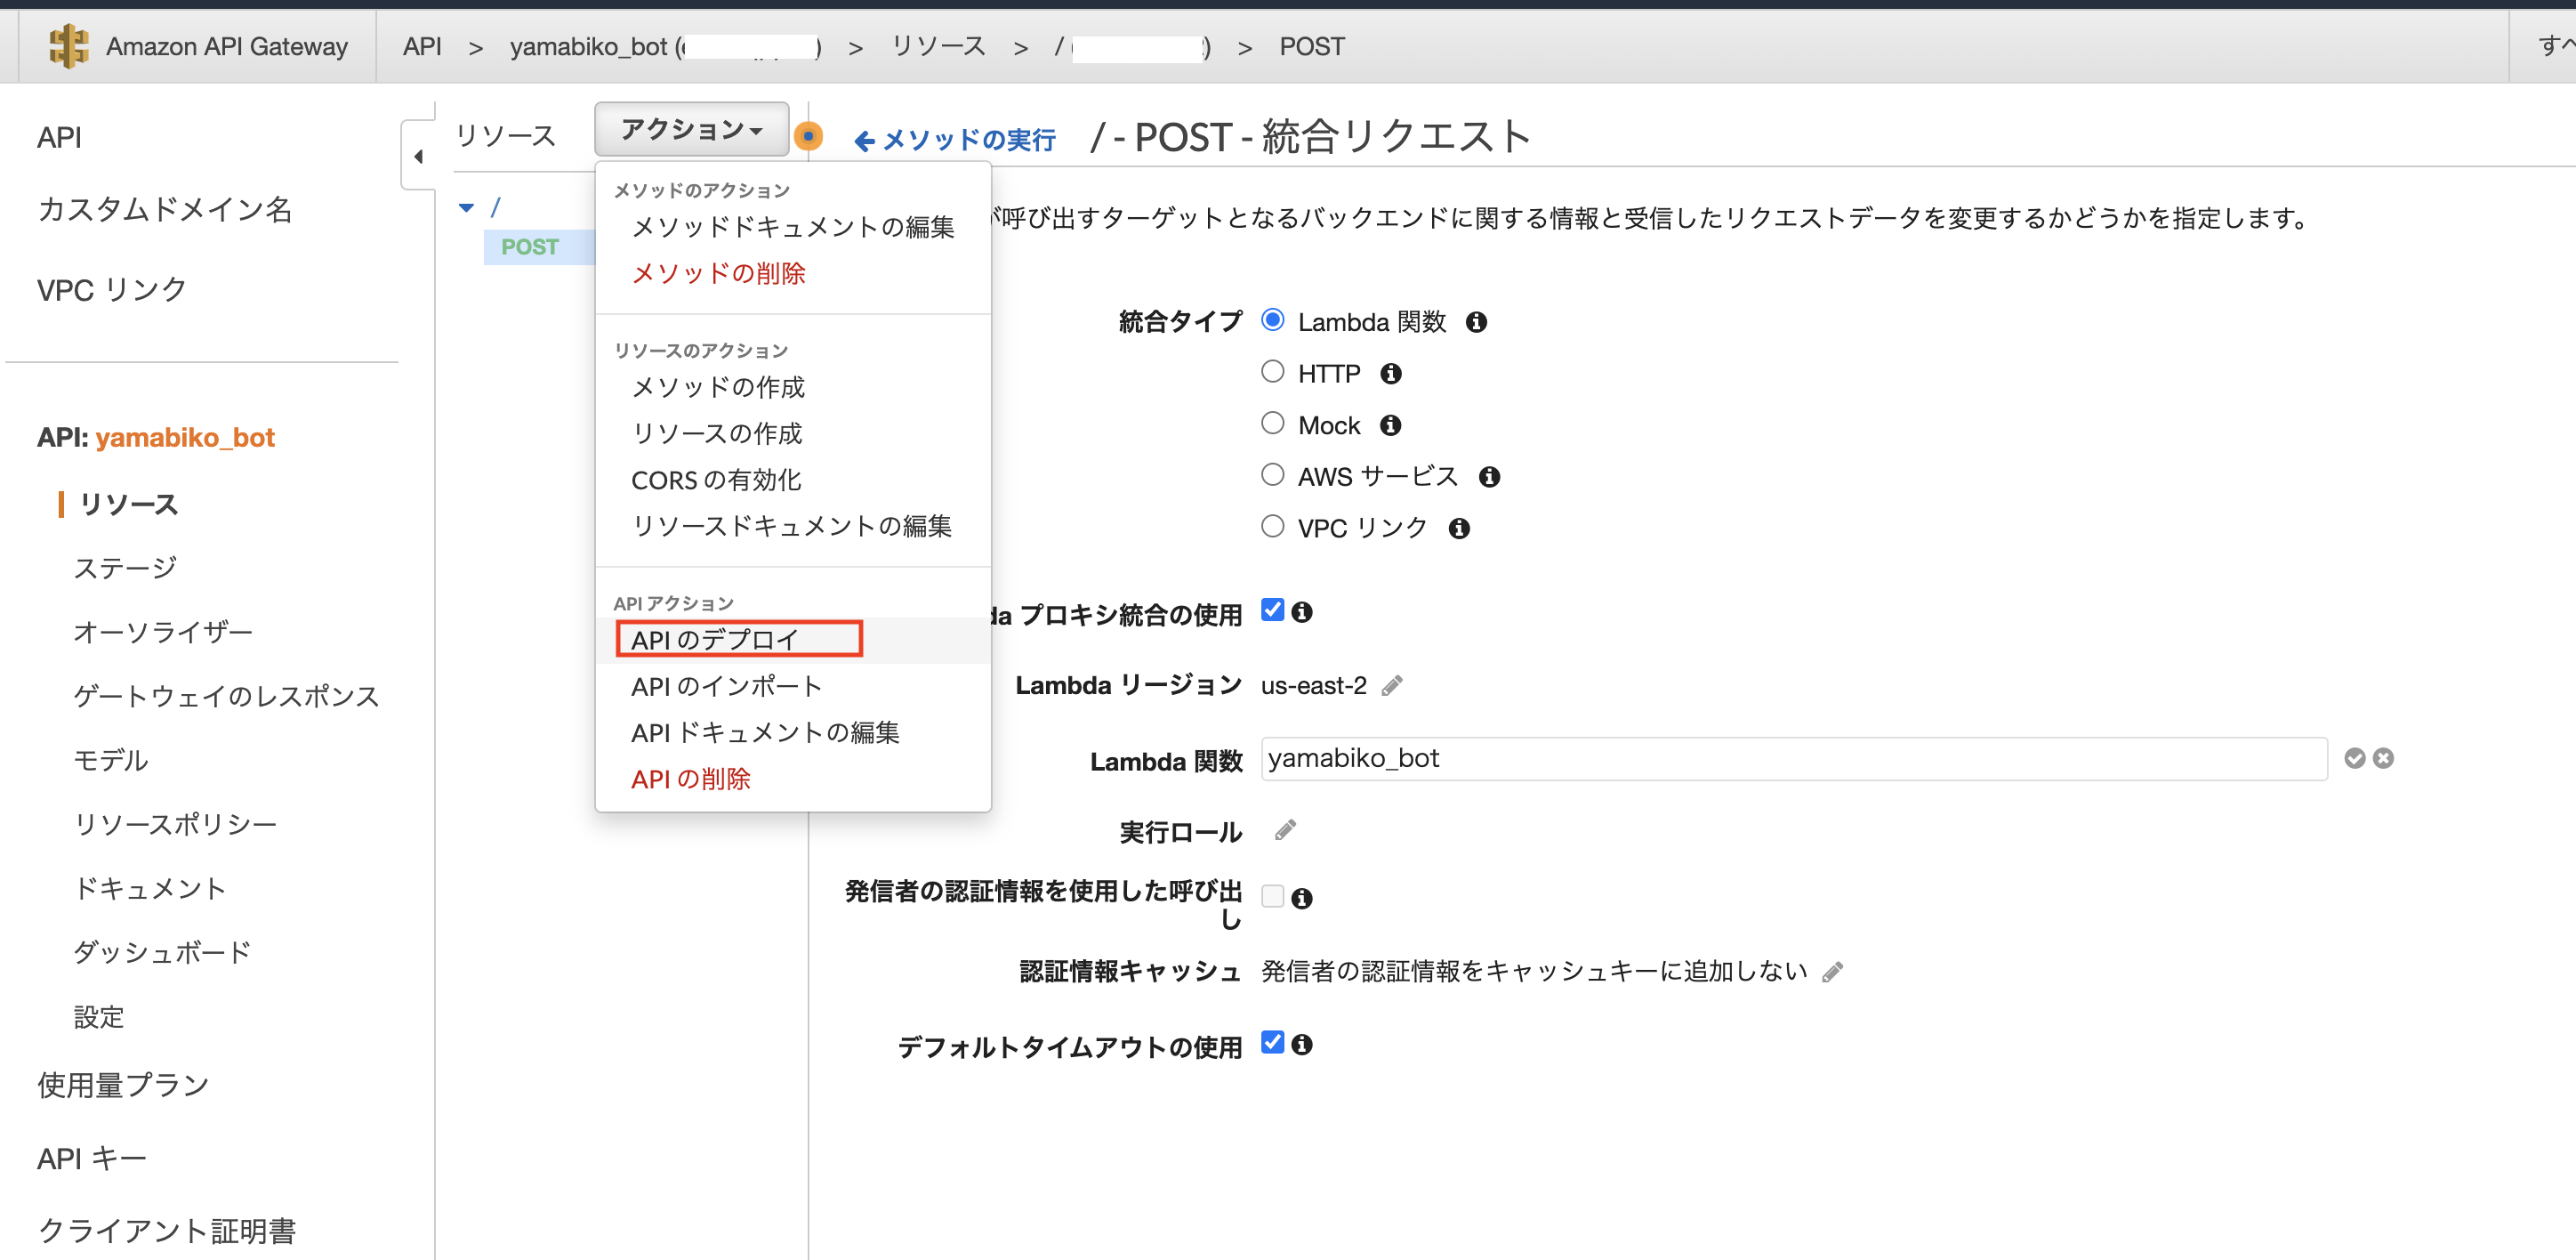Open the アクション dropdown button
The width and height of the screenshot is (2576, 1260).
click(x=691, y=129)
